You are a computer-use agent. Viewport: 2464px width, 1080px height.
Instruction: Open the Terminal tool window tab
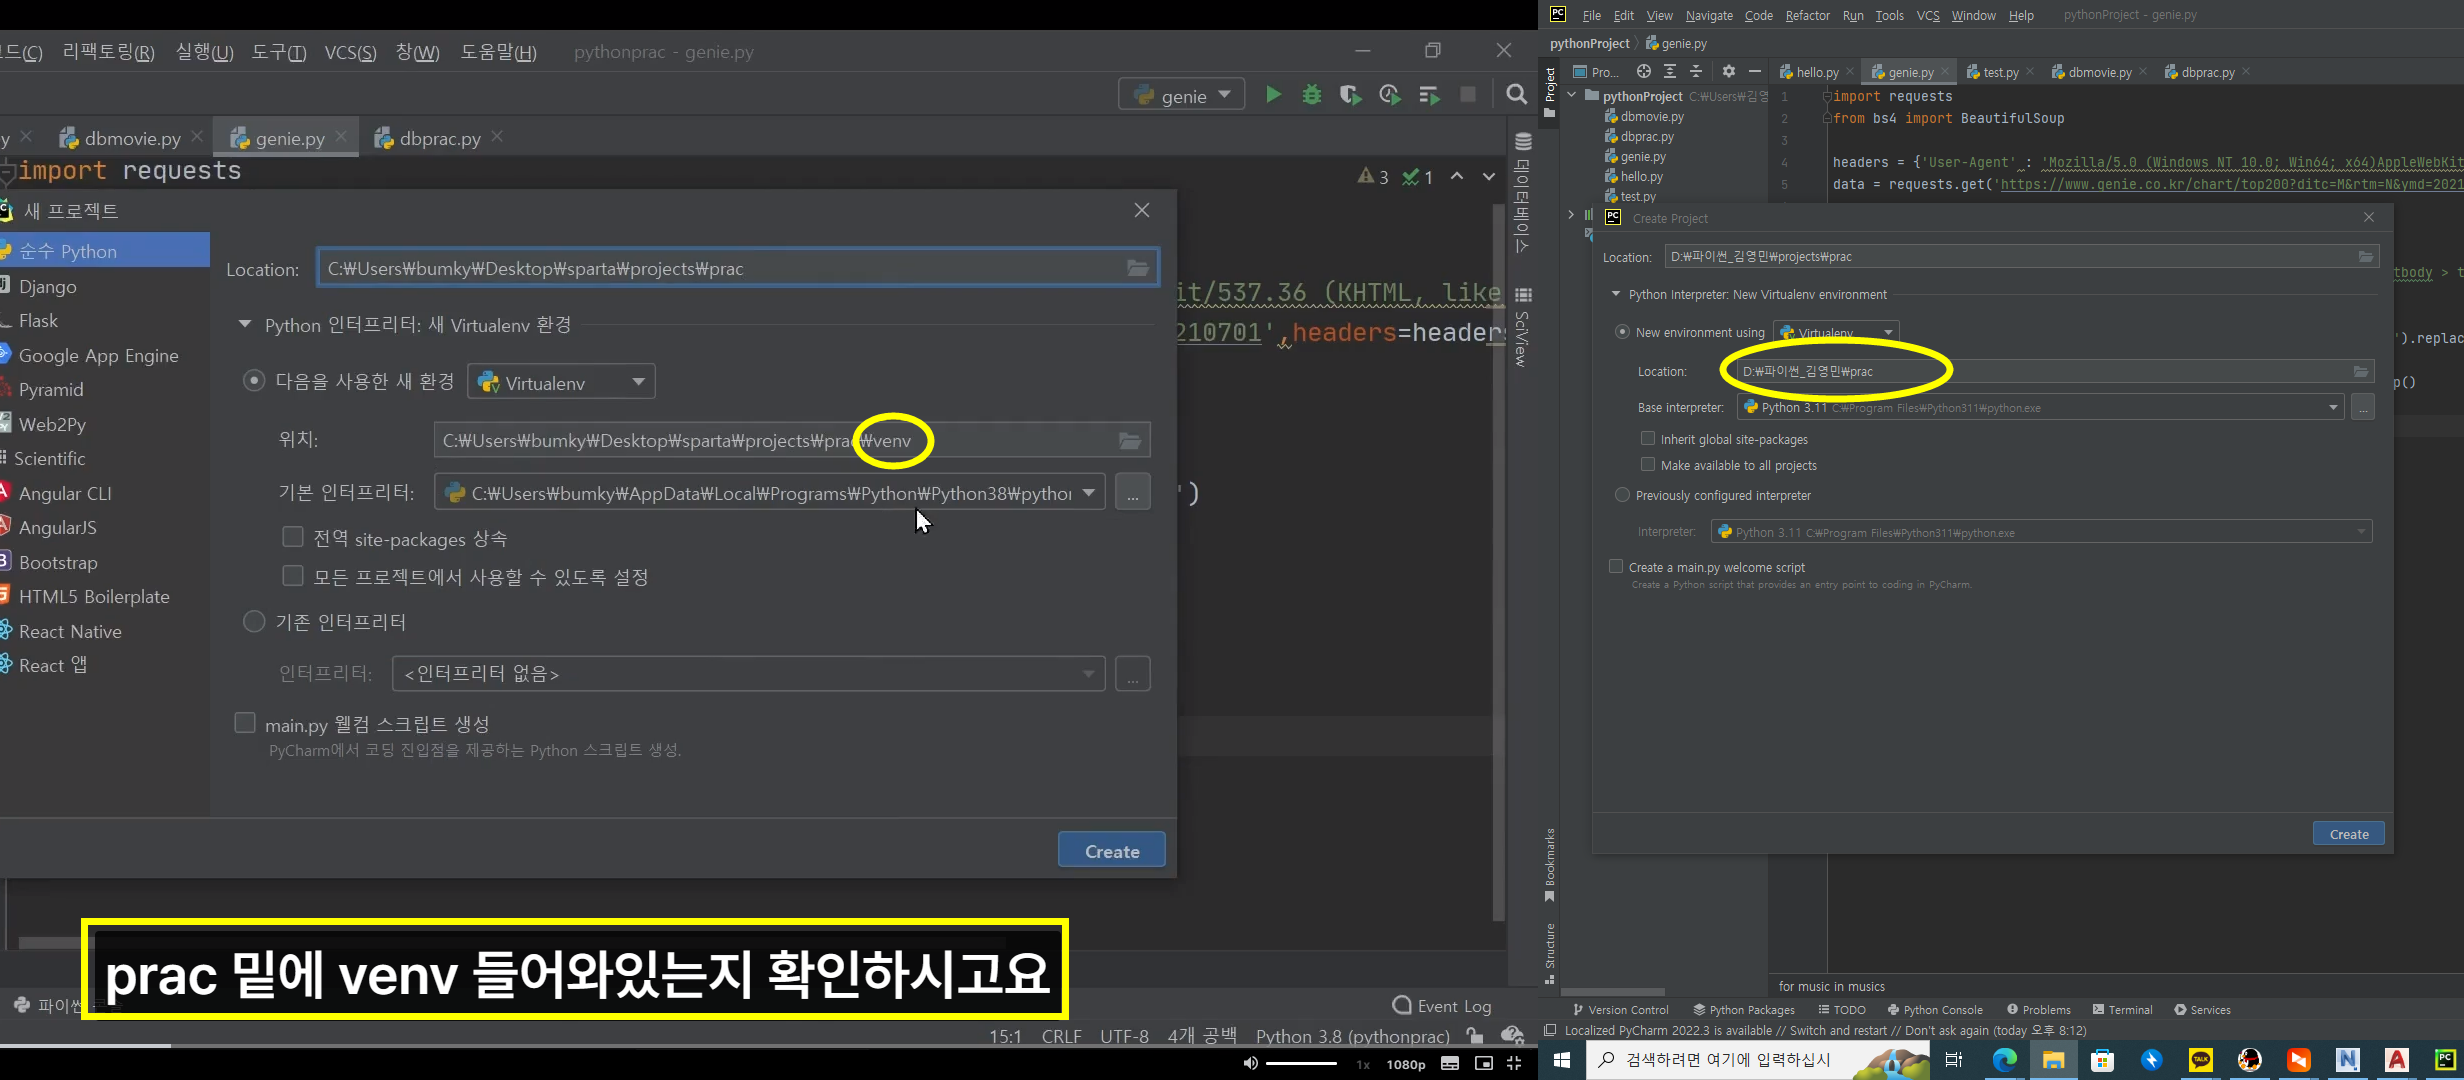(x=2122, y=1010)
